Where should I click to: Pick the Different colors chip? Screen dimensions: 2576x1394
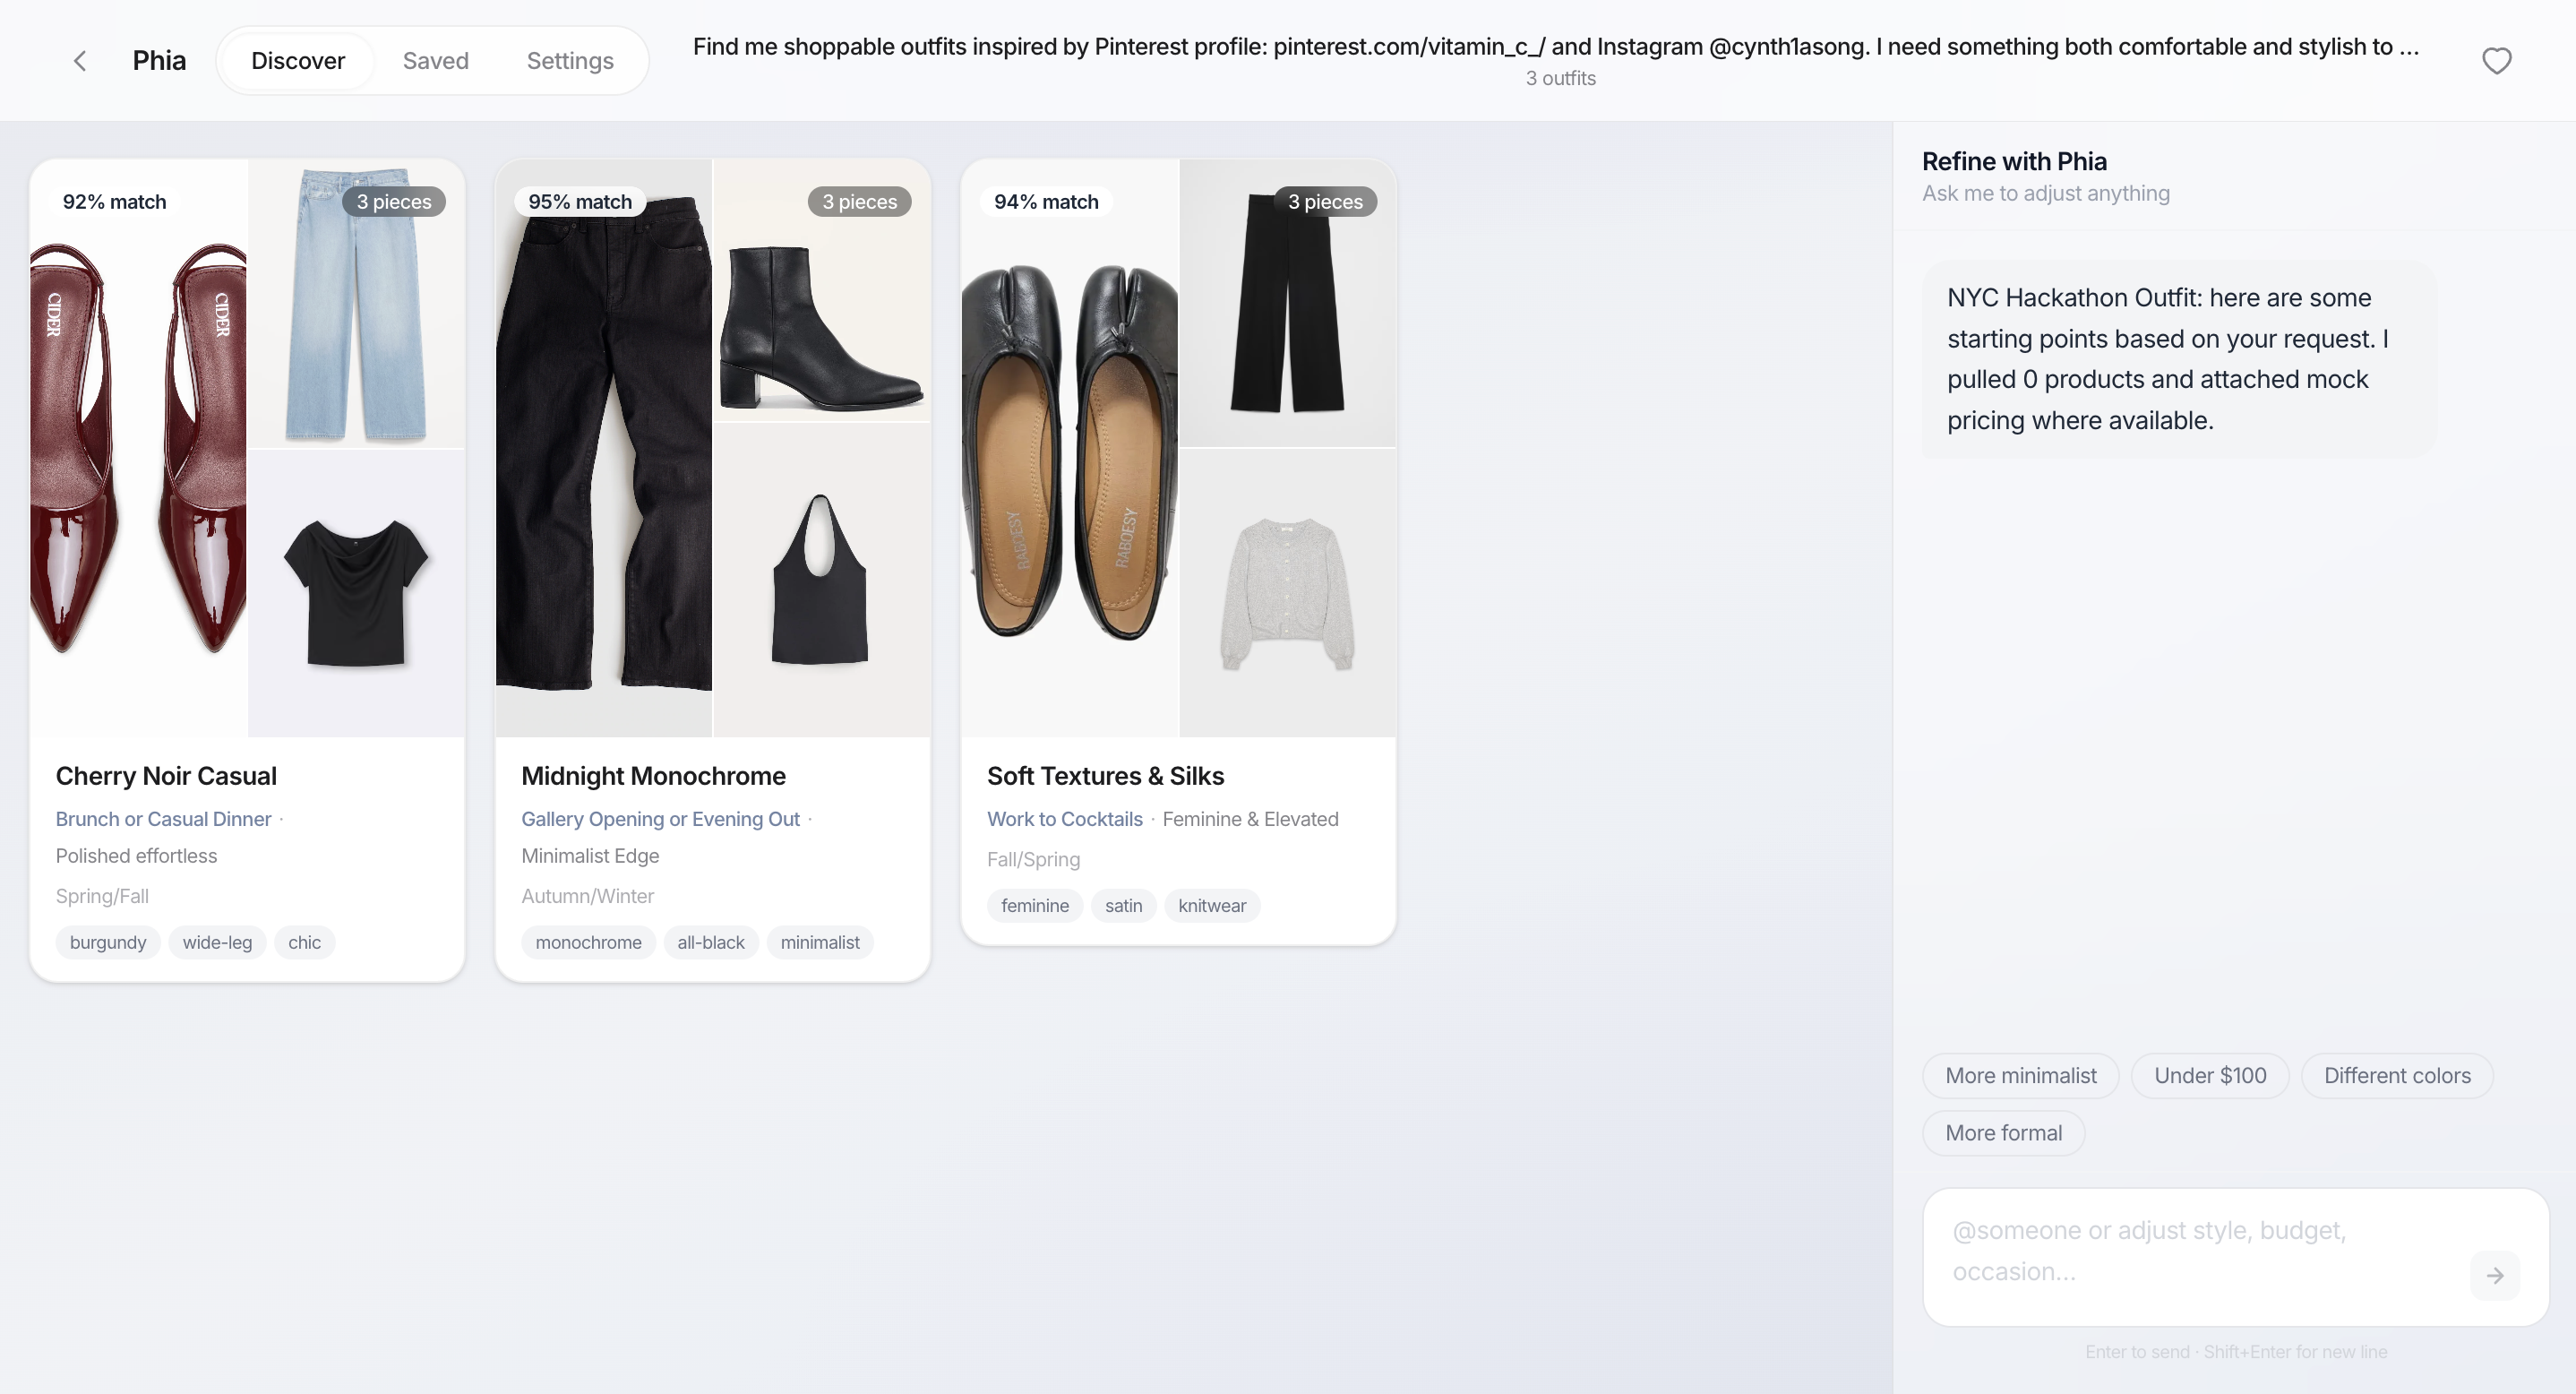(x=2396, y=1075)
